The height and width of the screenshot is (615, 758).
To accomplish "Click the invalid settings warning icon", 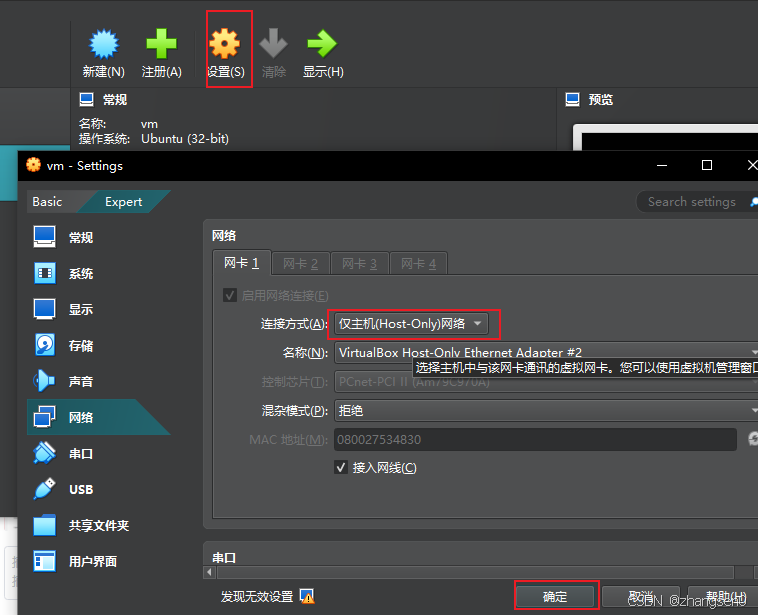I will [307, 597].
